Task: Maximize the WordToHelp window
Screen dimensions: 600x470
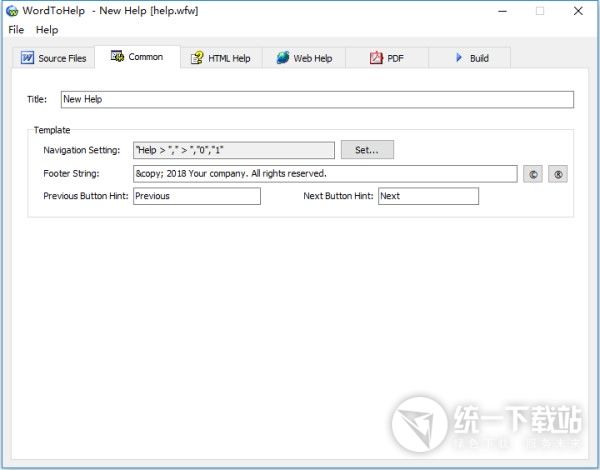Action: click(x=540, y=11)
